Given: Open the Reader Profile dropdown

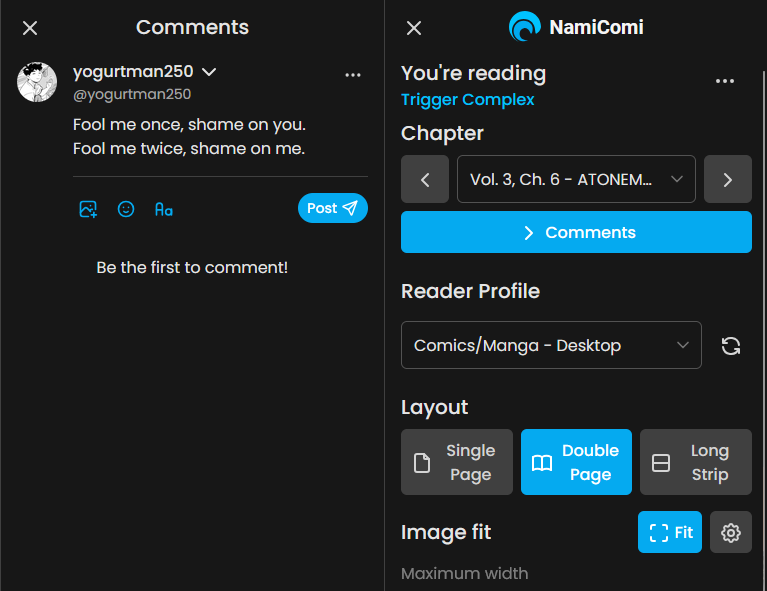Looking at the screenshot, I should coord(551,346).
